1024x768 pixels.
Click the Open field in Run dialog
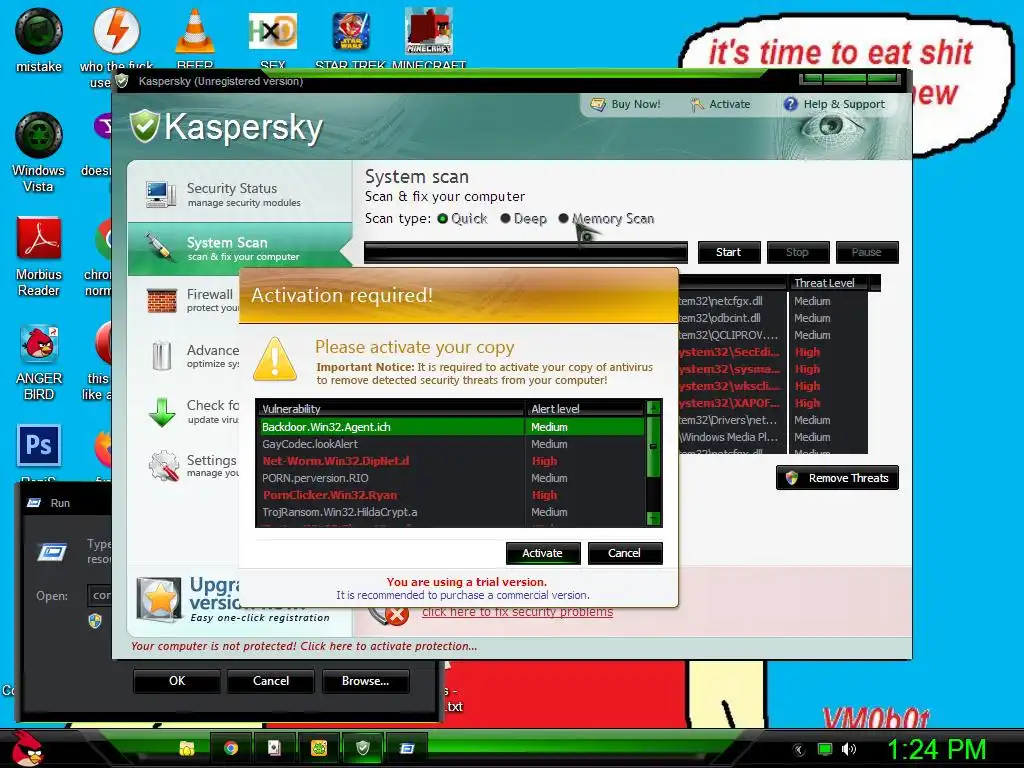(100, 595)
